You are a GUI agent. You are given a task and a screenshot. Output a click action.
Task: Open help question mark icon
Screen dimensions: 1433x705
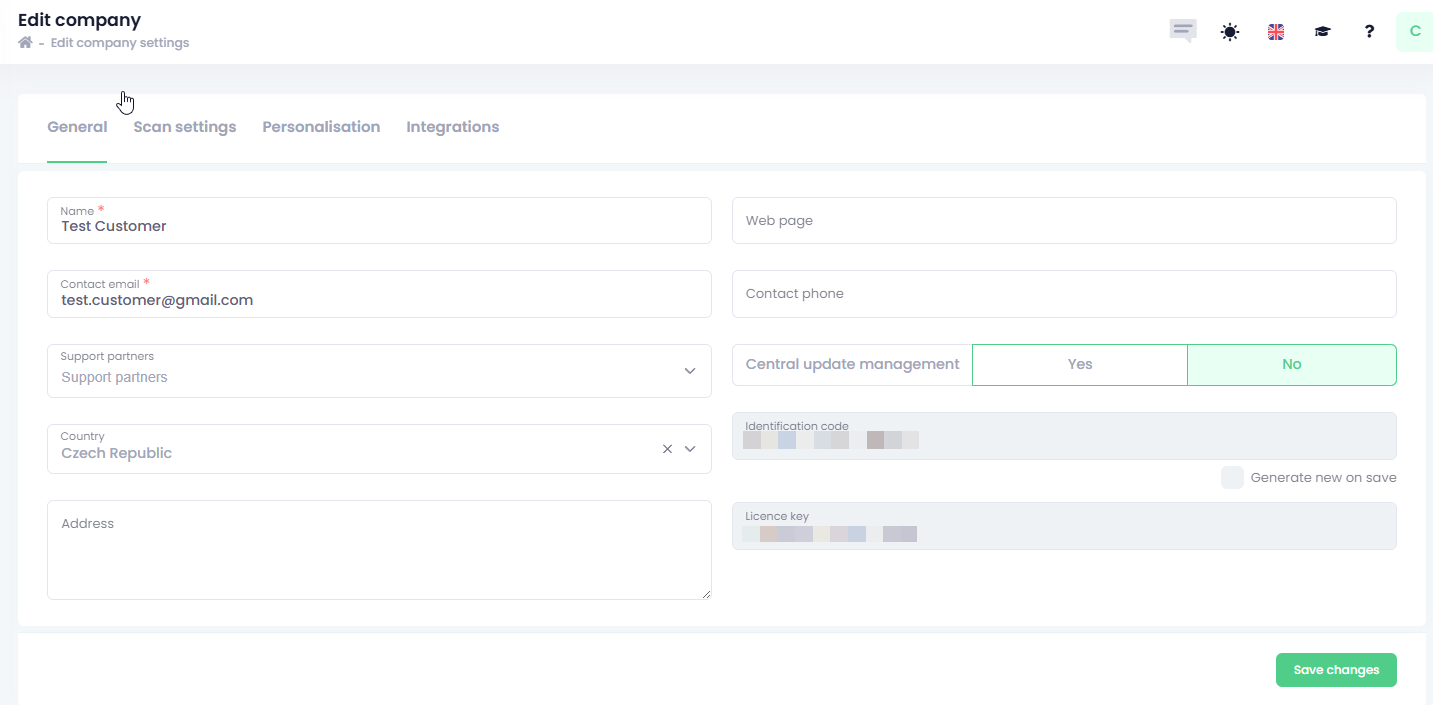[x=1369, y=32]
